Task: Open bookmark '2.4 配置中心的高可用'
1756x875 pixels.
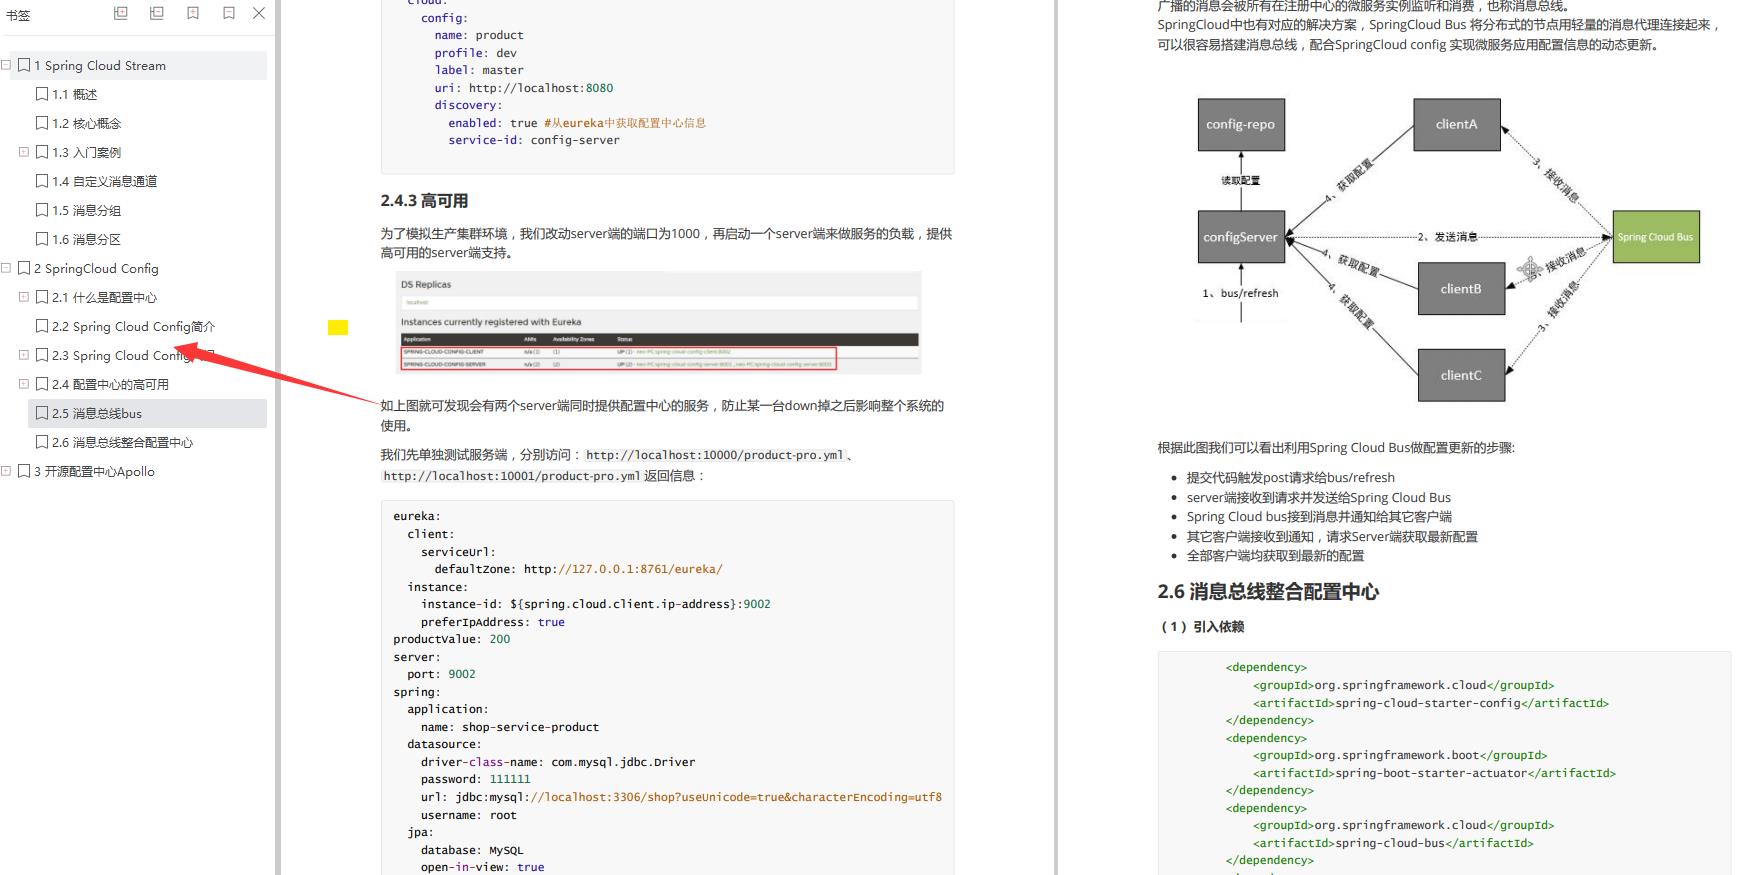Action: (x=111, y=384)
